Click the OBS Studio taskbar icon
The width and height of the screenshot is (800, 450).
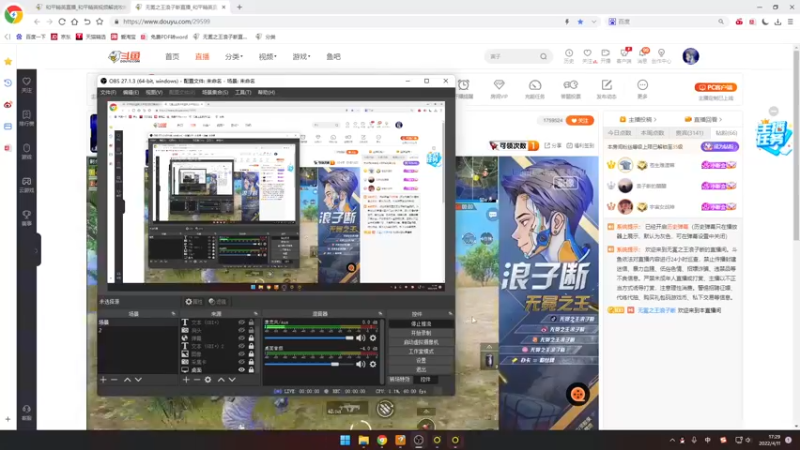click(418, 440)
